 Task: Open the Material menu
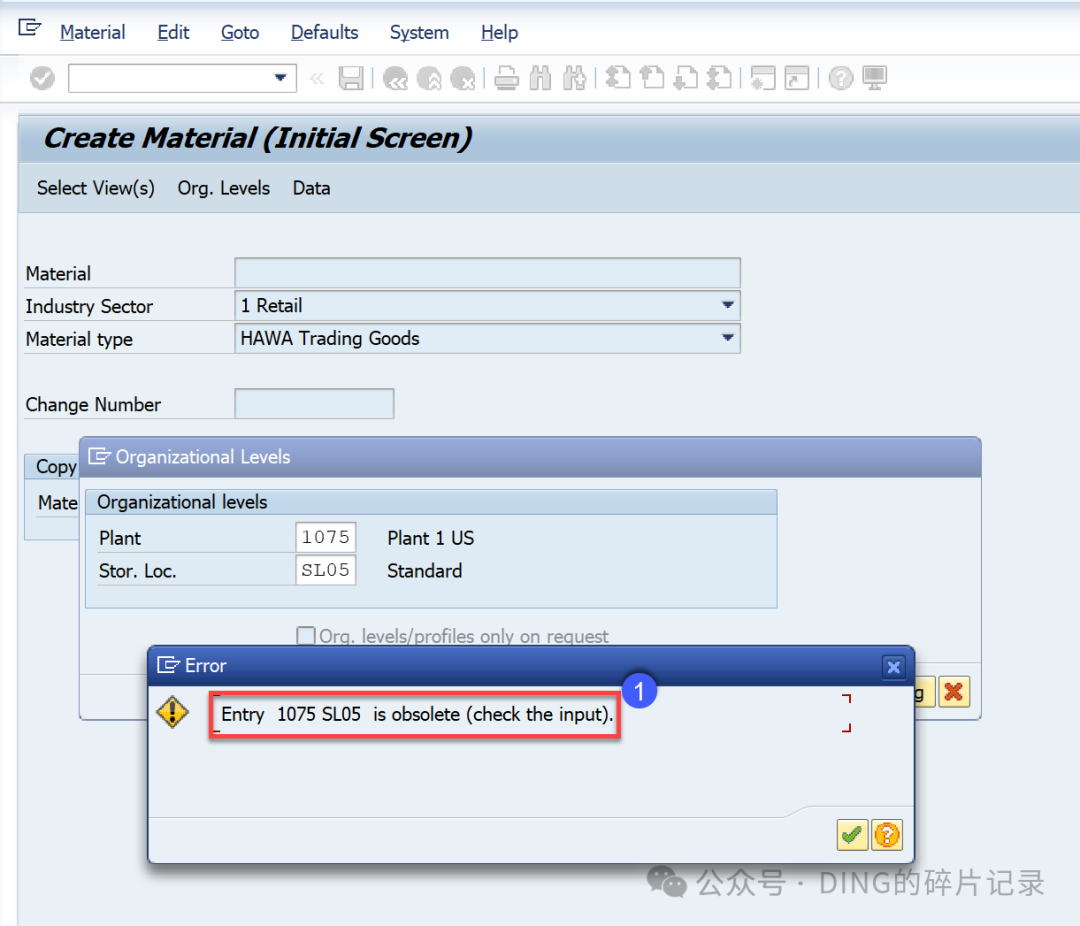92,32
